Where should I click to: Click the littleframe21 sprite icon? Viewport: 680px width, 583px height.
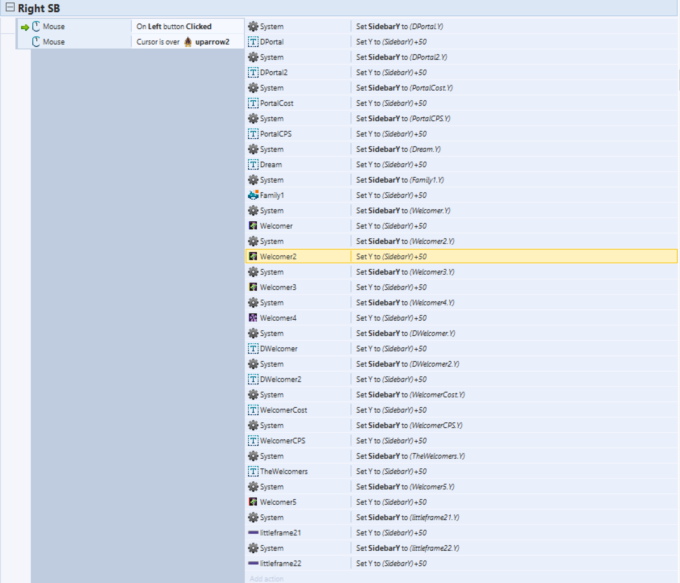253,533
